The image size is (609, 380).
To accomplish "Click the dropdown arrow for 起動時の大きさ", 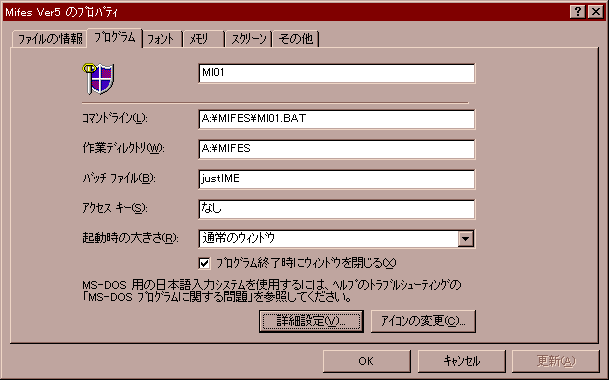I will click(x=465, y=239).
